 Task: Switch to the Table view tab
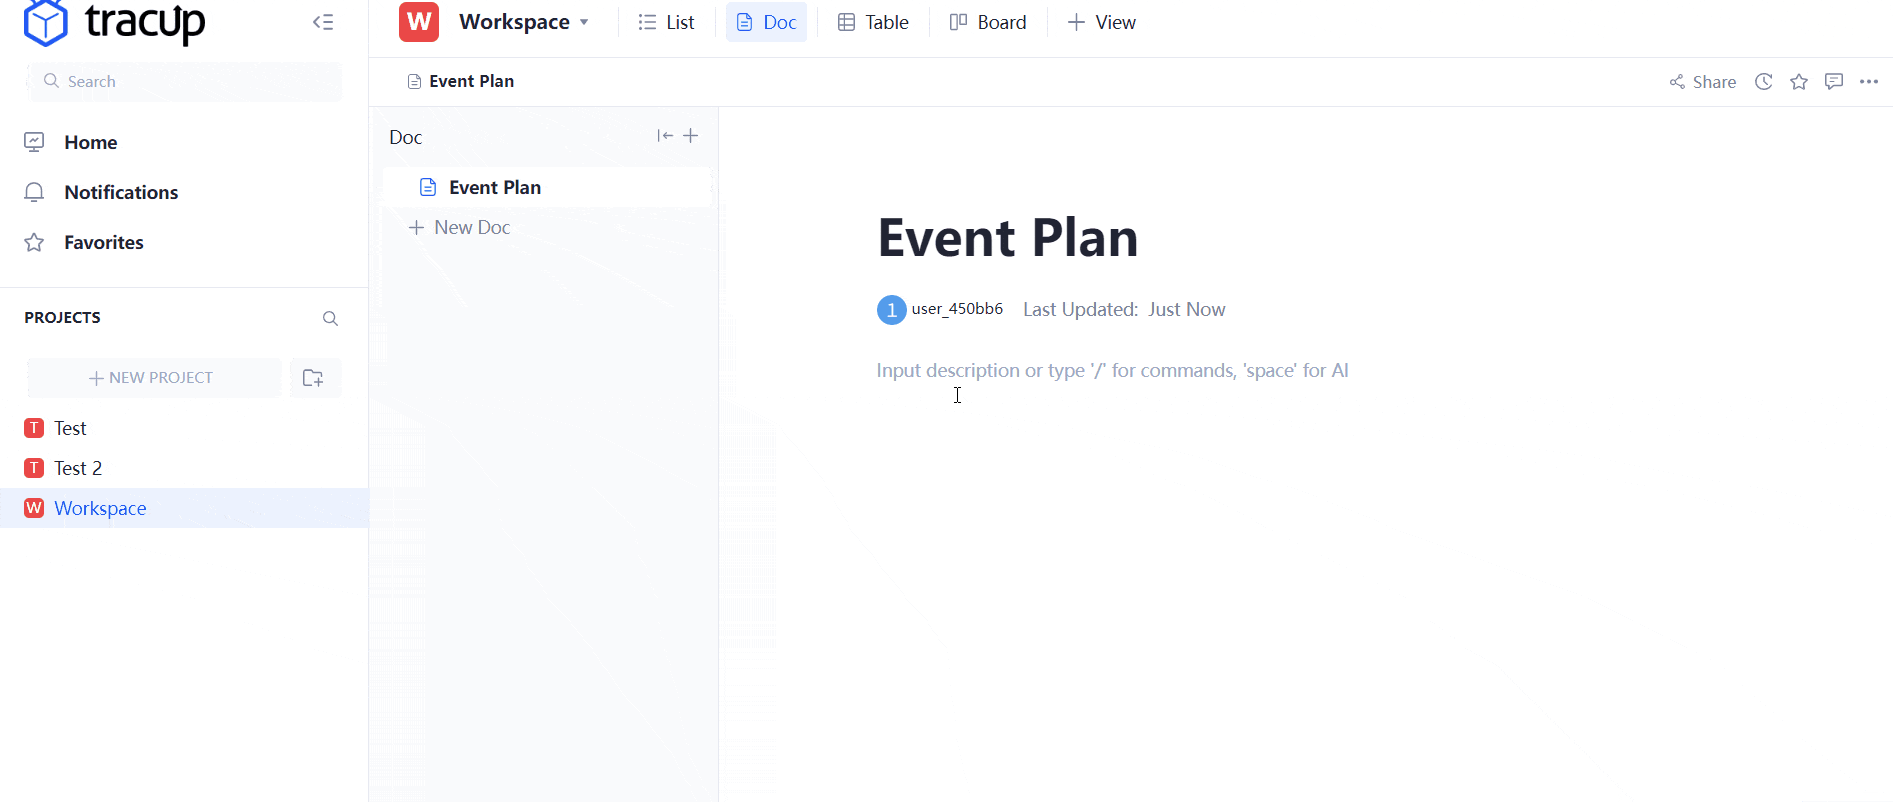click(x=873, y=22)
